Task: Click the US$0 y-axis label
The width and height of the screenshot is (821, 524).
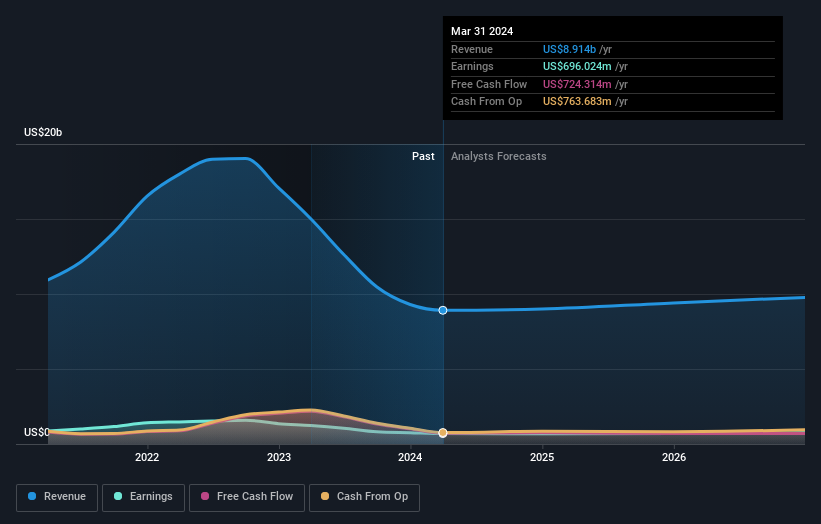Action: 36,432
